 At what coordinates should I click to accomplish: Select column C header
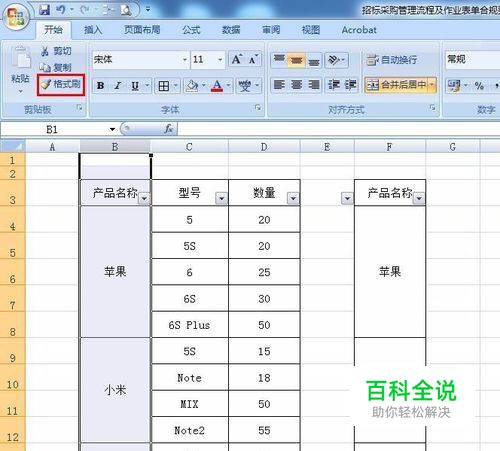[x=189, y=147]
